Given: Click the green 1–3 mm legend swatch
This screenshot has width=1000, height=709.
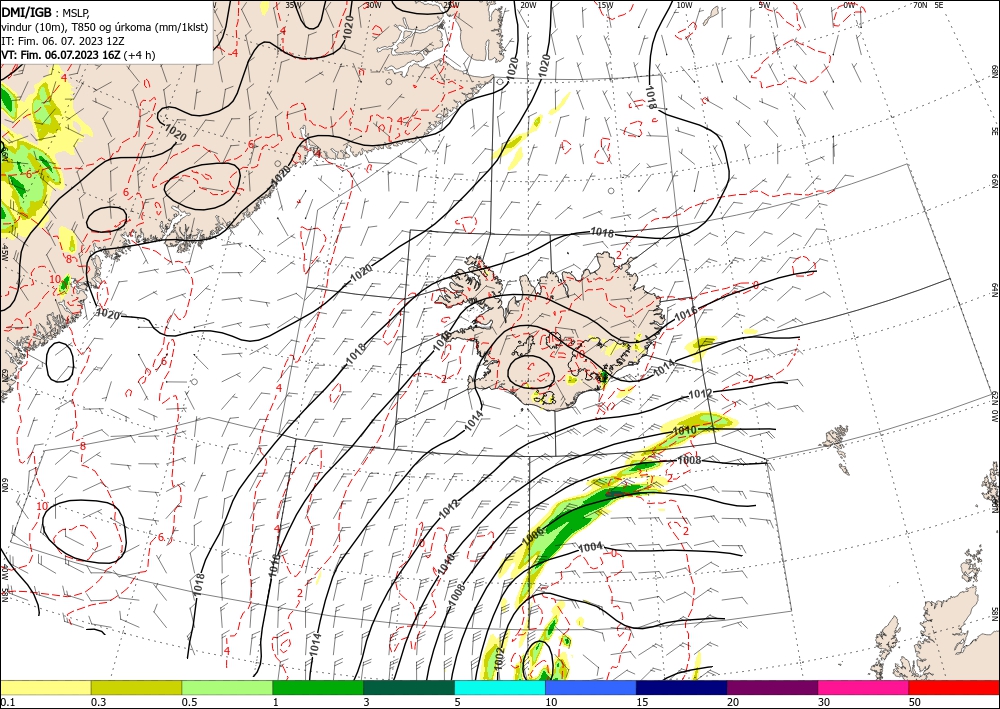Looking at the screenshot, I should [x=318, y=687].
